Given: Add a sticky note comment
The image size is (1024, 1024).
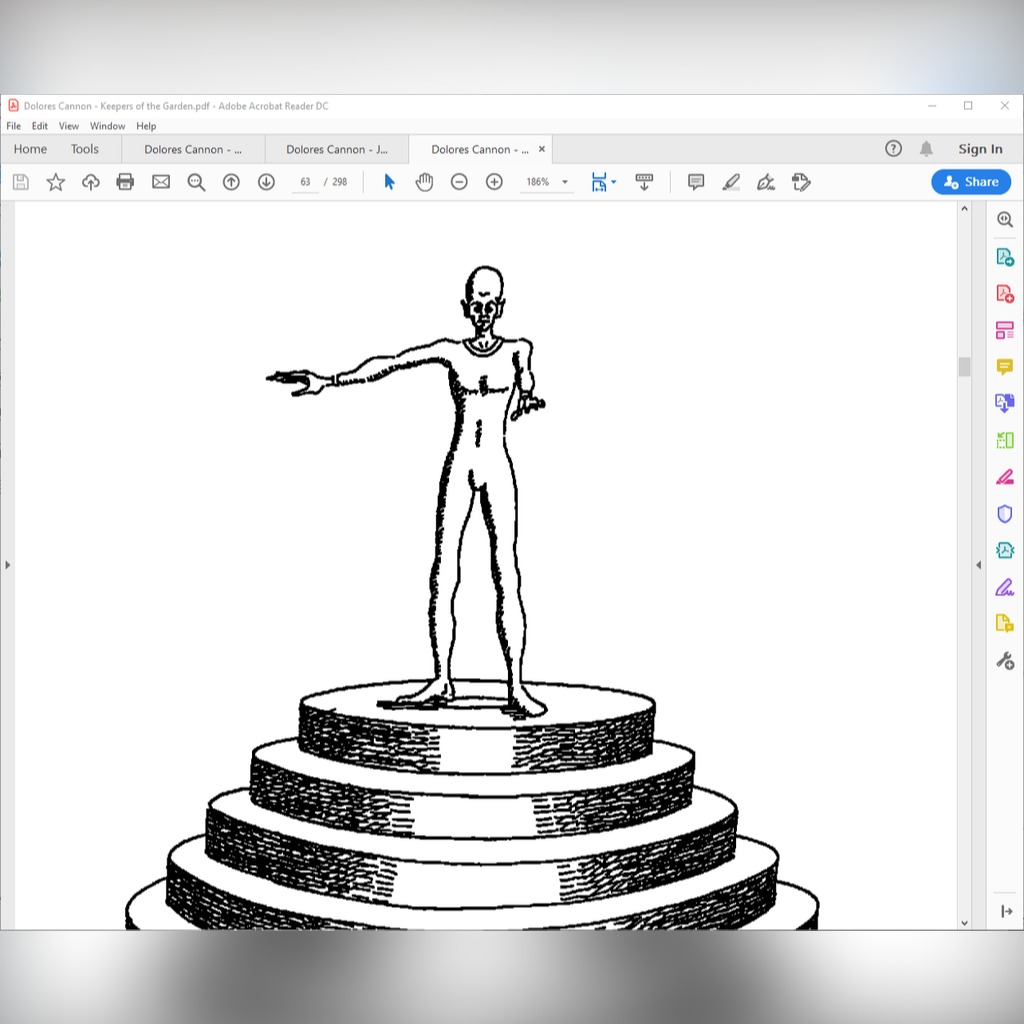Looking at the screenshot, I should pyautogui.click(x=696, y=182).
